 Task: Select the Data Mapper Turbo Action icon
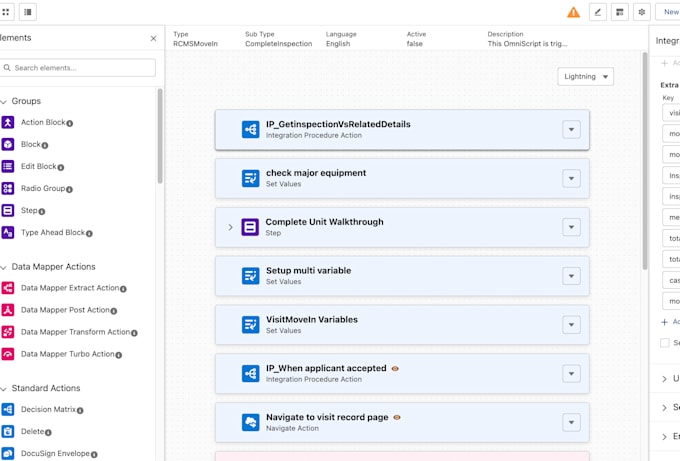tap(8, 354)
